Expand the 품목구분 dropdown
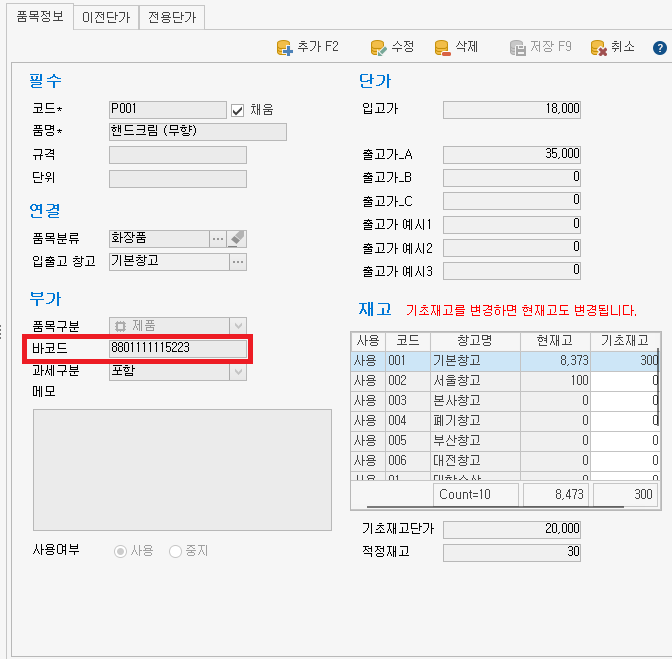 point(237,326)
